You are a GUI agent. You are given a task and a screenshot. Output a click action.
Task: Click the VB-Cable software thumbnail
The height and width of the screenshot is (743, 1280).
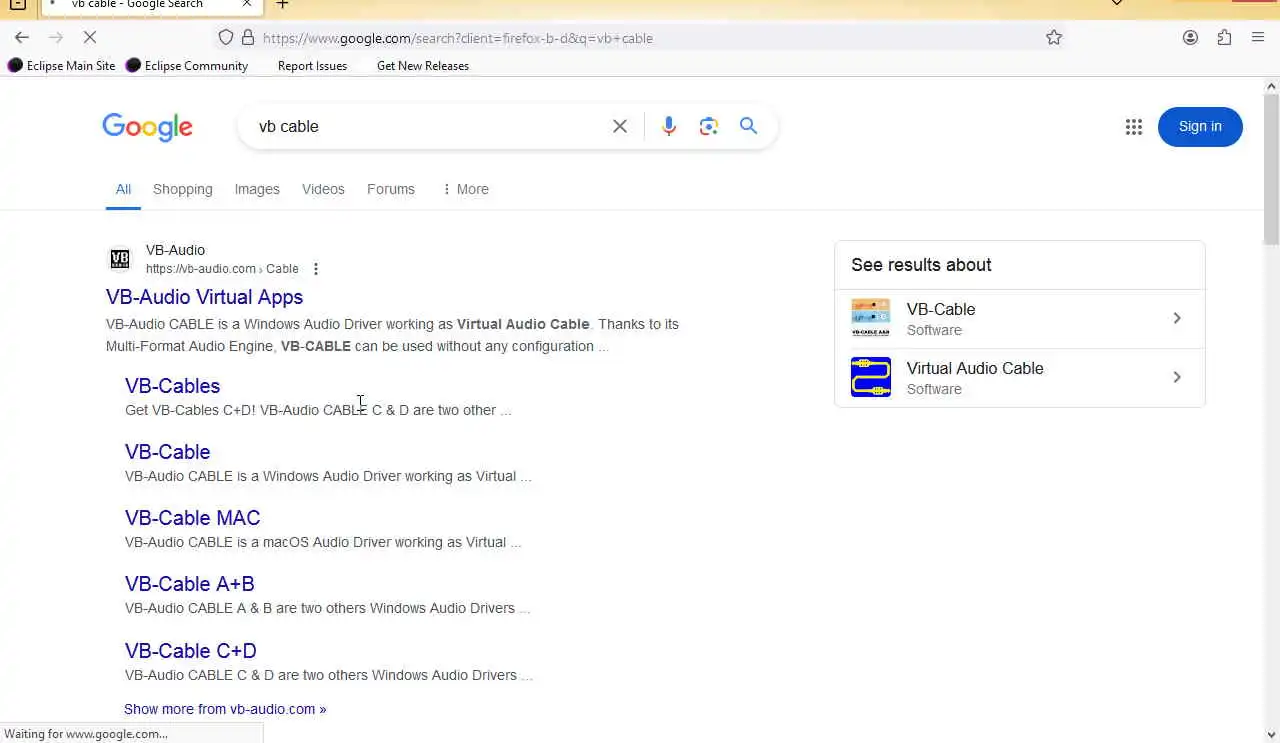870,318
